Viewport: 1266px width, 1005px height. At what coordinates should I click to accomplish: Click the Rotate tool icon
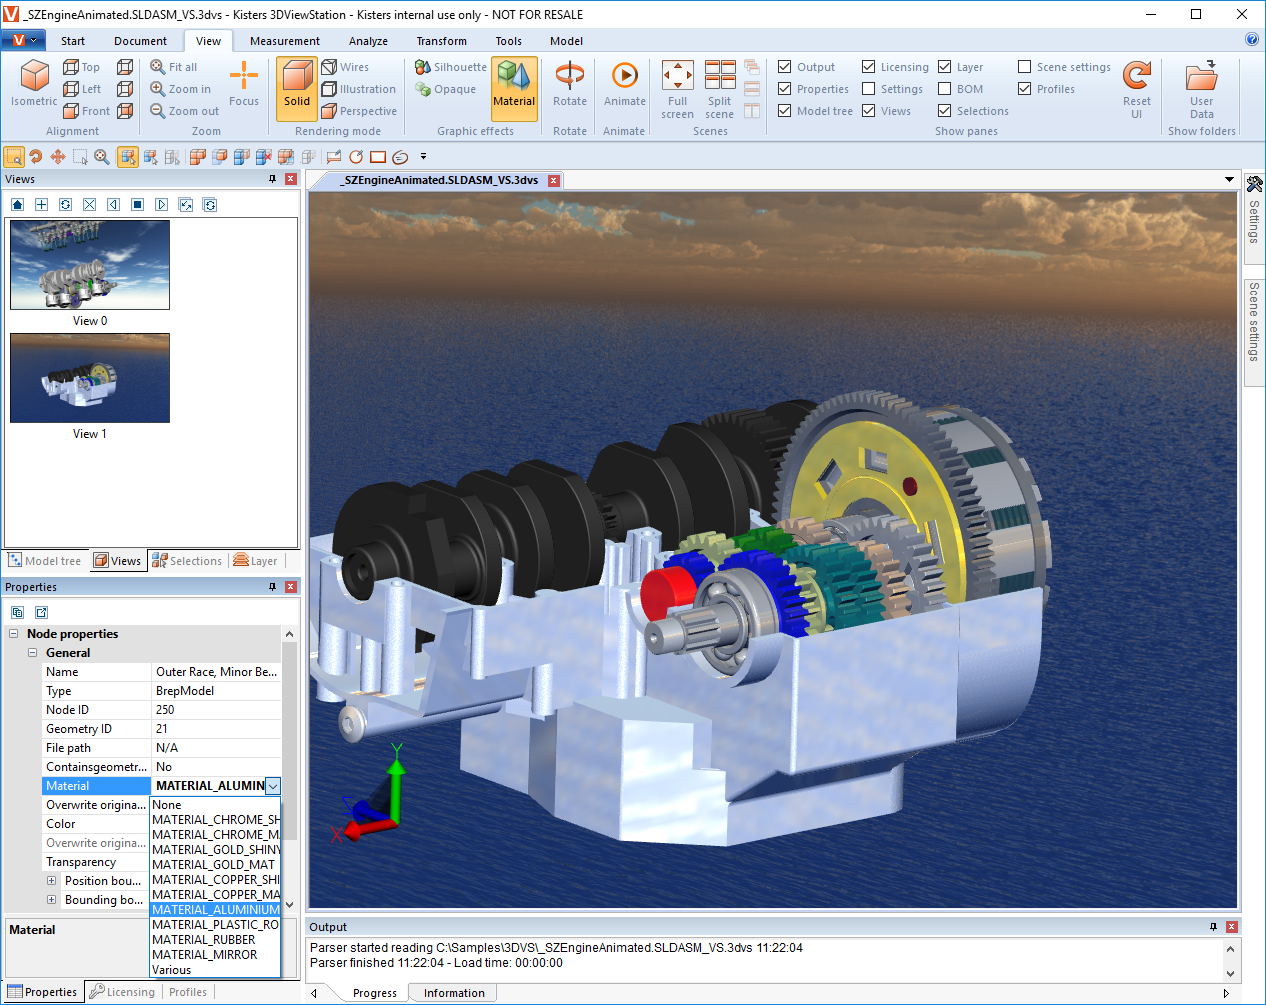click(x=570, y=83)
